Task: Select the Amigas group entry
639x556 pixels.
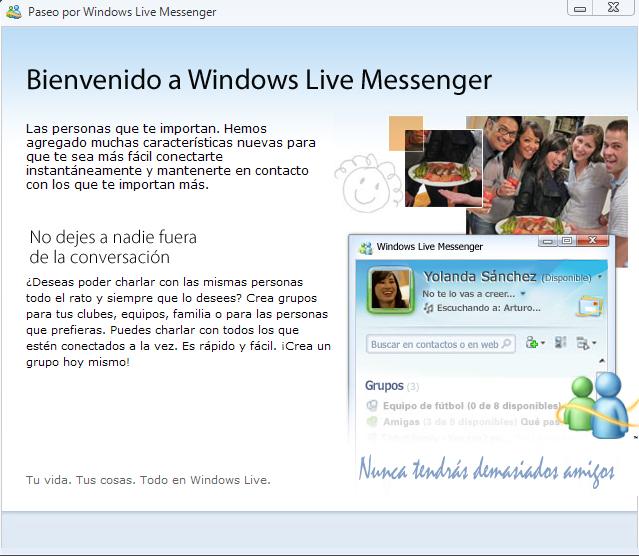Action: tap(401, 422)
